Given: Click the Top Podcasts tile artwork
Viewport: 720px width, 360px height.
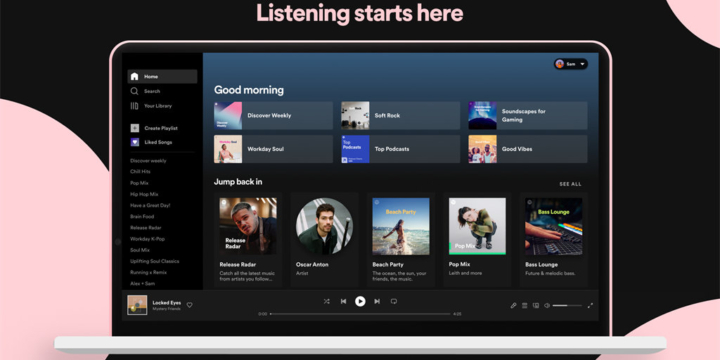Looking at the screenshot, I should click(355, 149).
